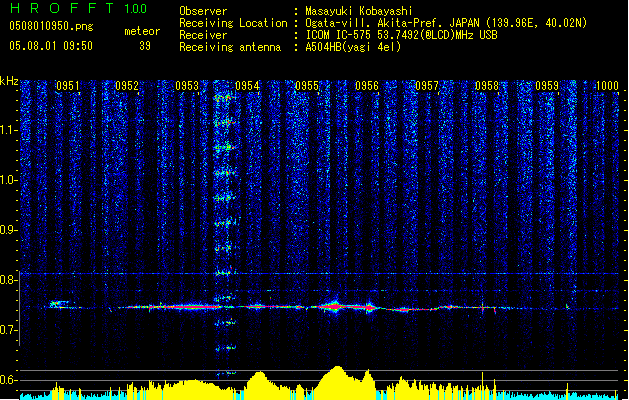Click the HROFFT 1.0.0 title text
This screenshot has width=629, height=400.
[78, 8]
